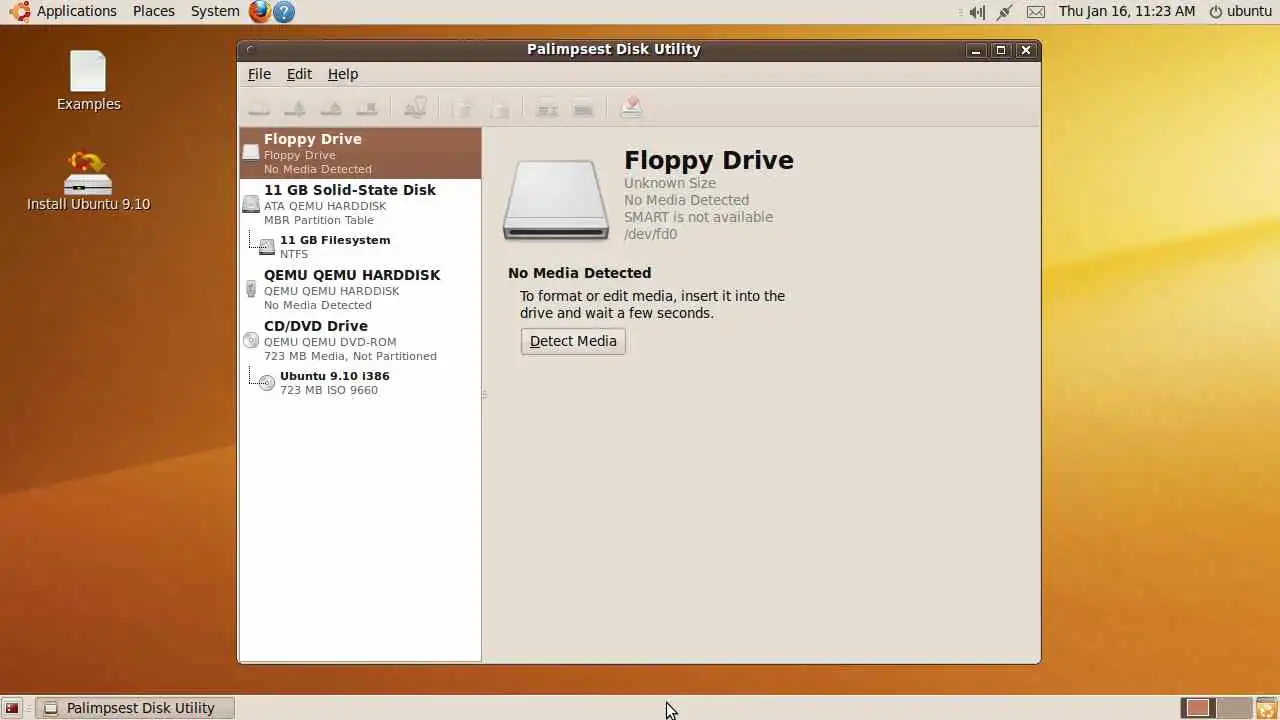Click the Floppy Drive title in details pane
The image size is (1280, 720).
[709, 160]
